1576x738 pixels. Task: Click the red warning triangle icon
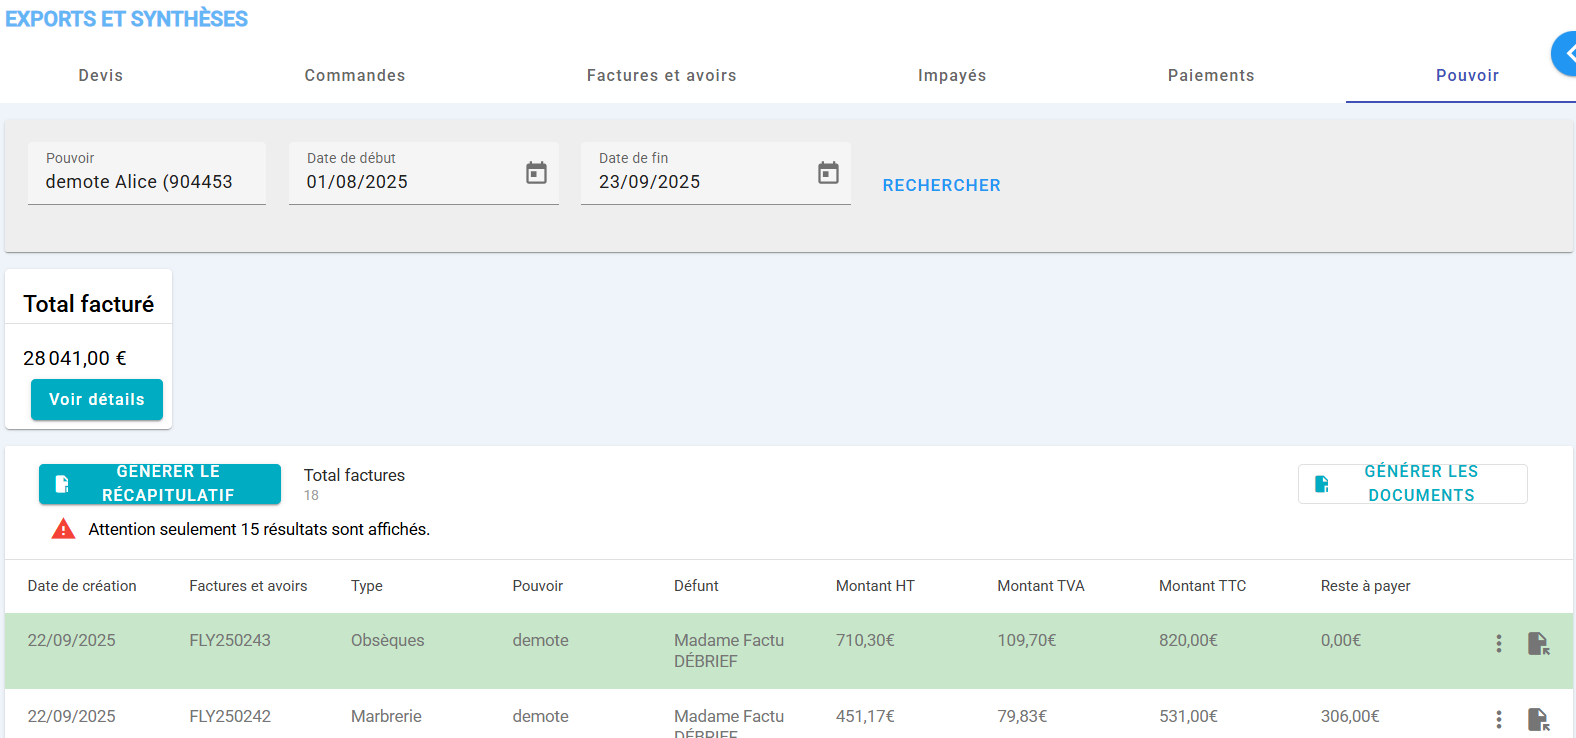pyautogui.click(x=63, y=529)
